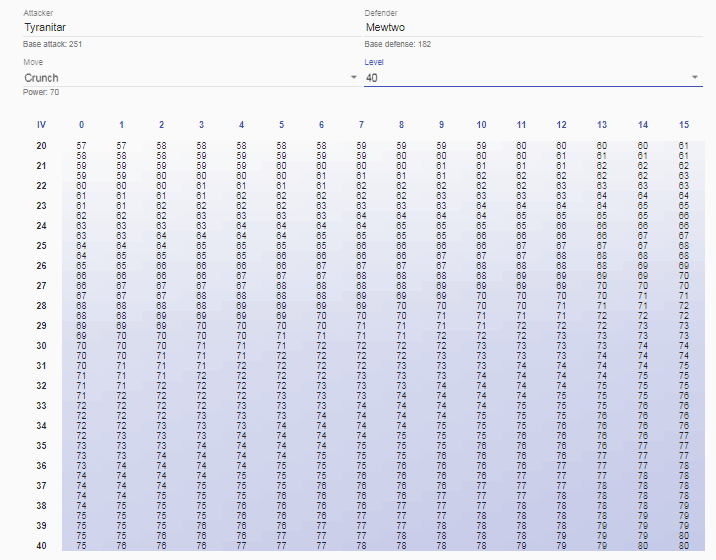Screen dimensions: 716x560
Task: Click the Attacker field containing Tyranitar
Action: (192, 27)
